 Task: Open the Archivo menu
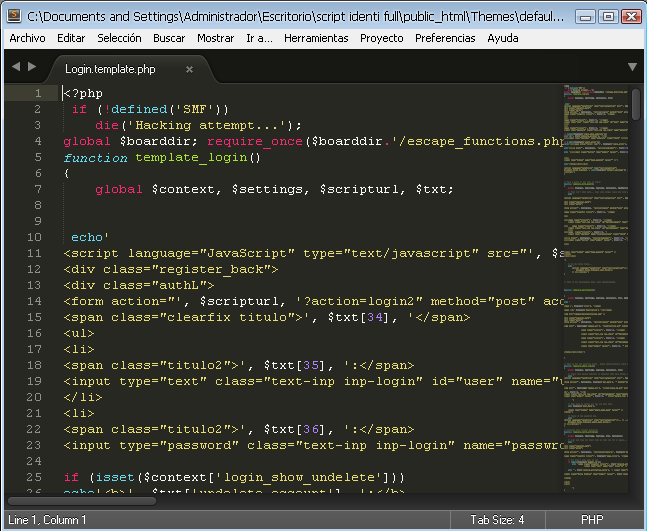coord(27,38)
